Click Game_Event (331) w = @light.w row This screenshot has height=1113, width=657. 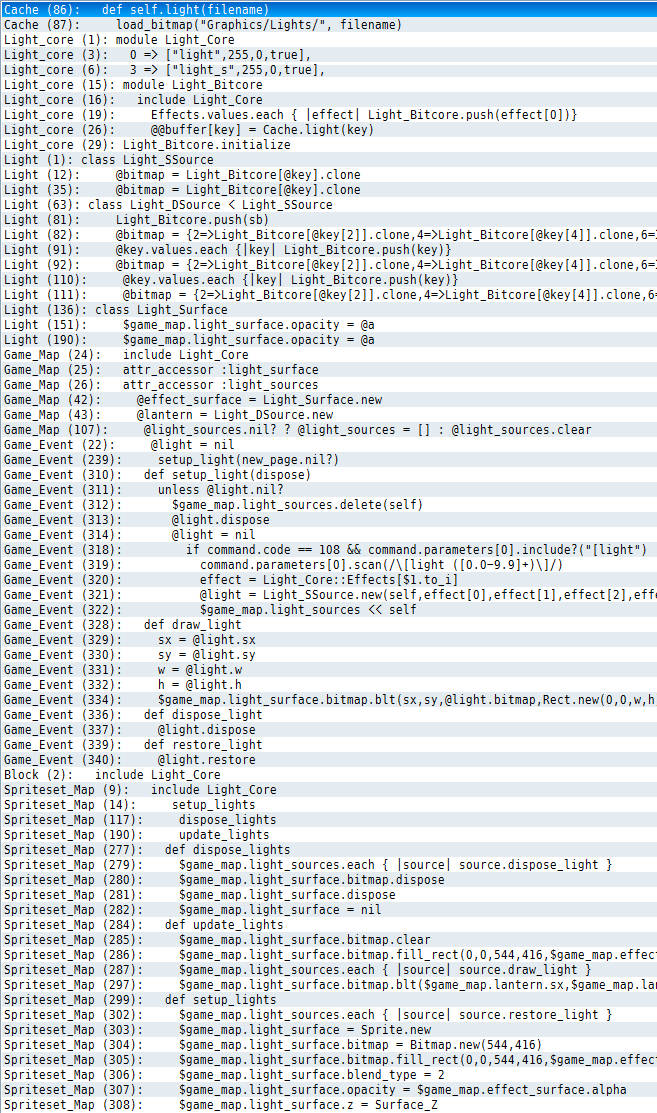[x=328, y=669]
